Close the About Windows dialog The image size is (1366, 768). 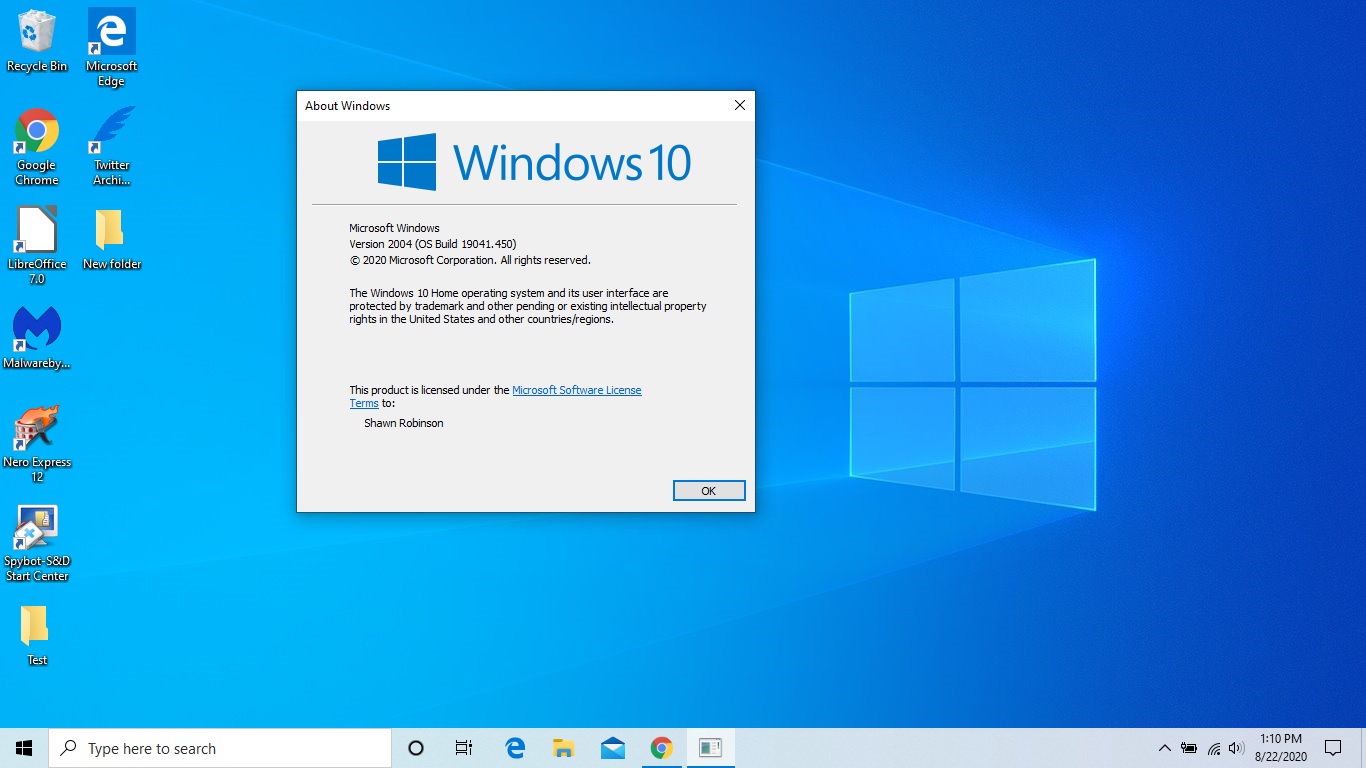pos(740,105)
